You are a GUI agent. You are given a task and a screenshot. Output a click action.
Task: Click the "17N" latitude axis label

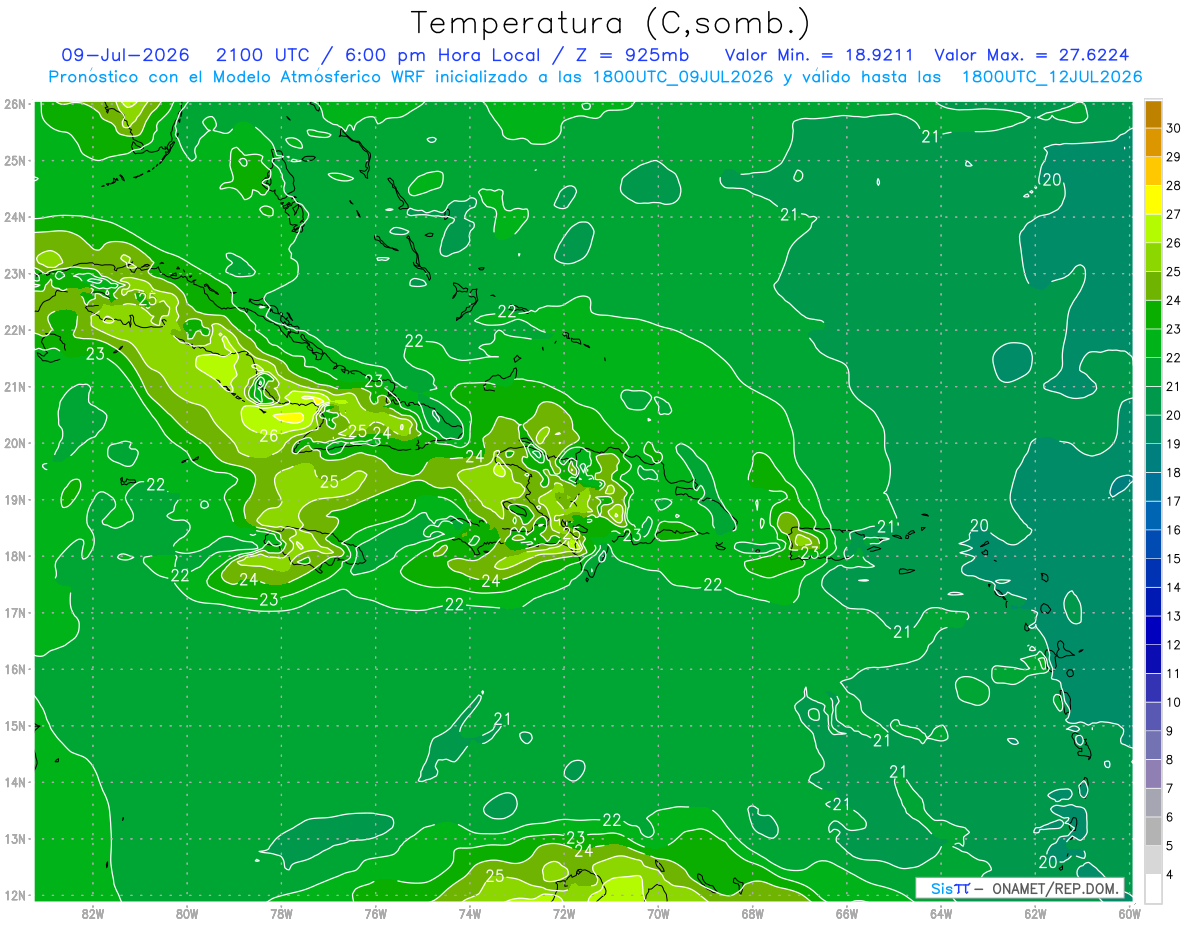coord(14,612)
